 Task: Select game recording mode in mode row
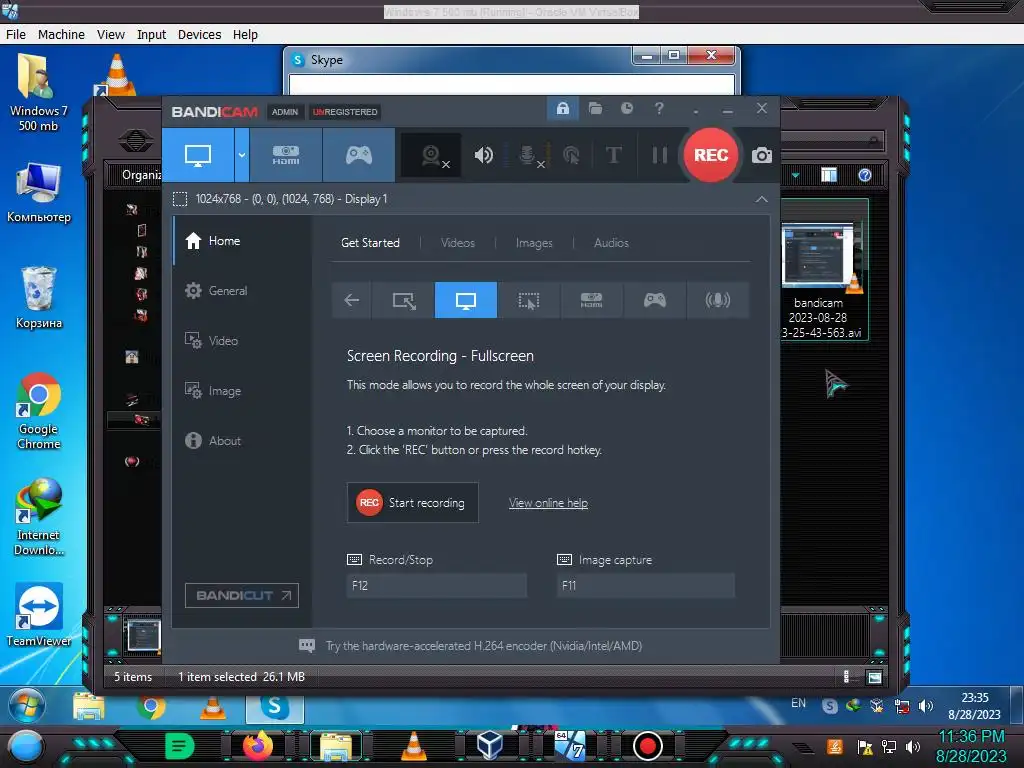point(654,300)
